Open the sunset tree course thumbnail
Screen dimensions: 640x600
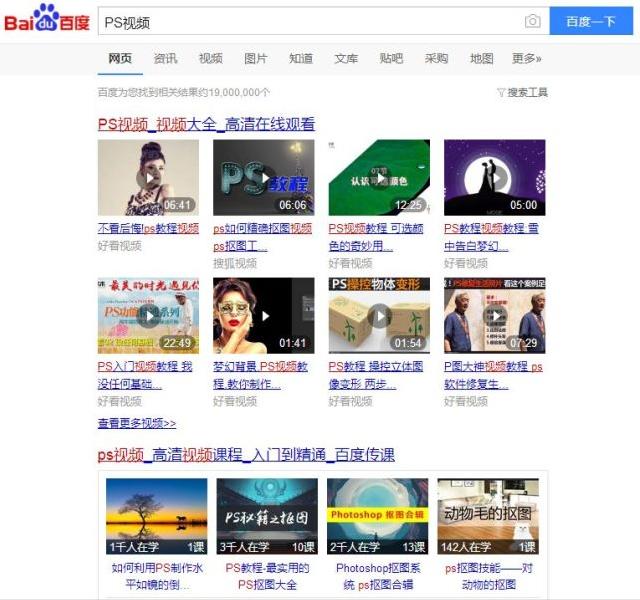click(156, 516)
